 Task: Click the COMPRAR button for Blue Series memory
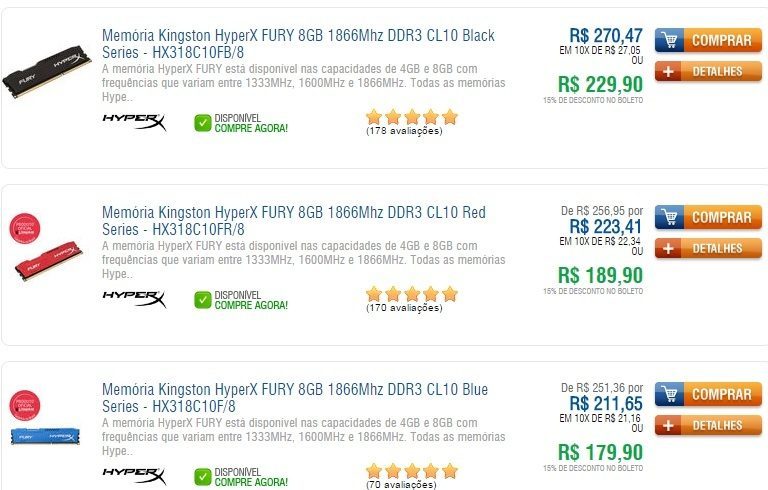[x=708, y=394]
